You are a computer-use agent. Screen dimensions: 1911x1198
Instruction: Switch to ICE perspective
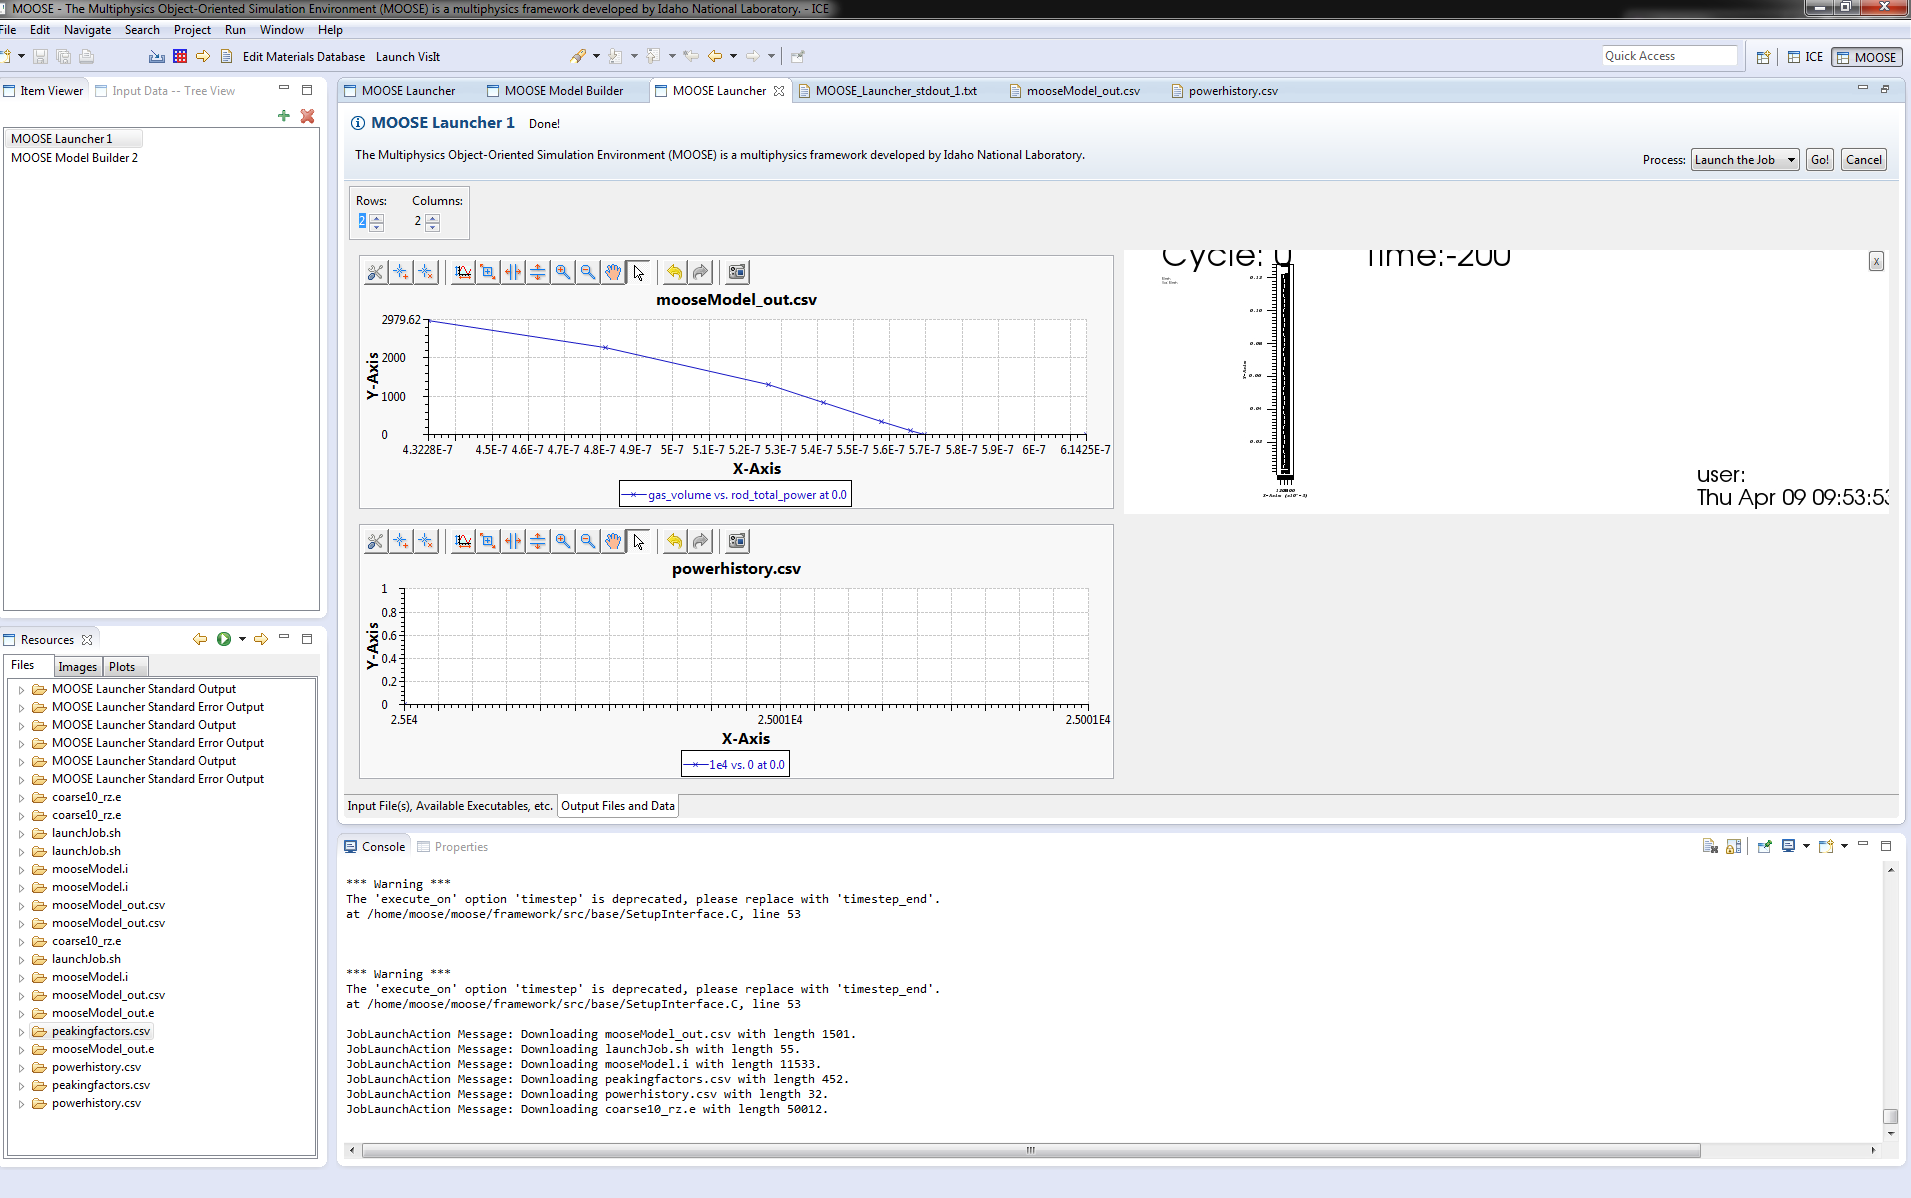[x=1806, y=57]
